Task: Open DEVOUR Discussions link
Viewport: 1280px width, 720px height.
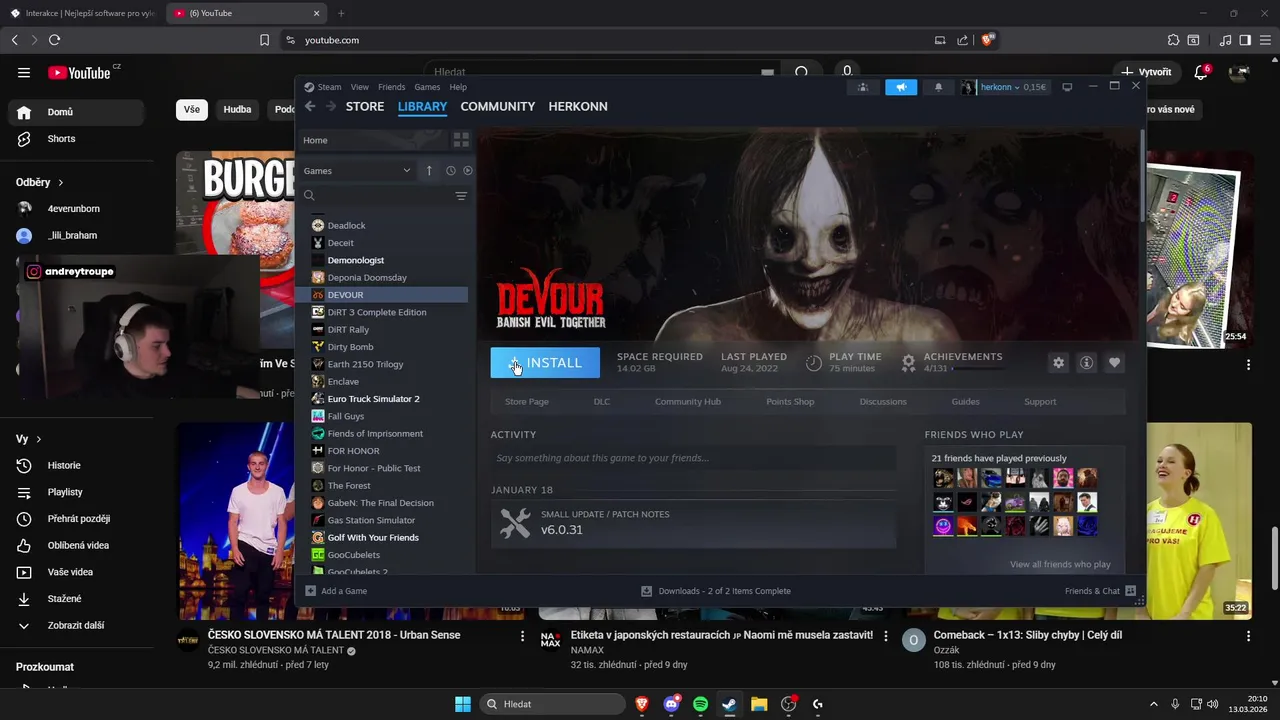Action: [x=883, y=402]
